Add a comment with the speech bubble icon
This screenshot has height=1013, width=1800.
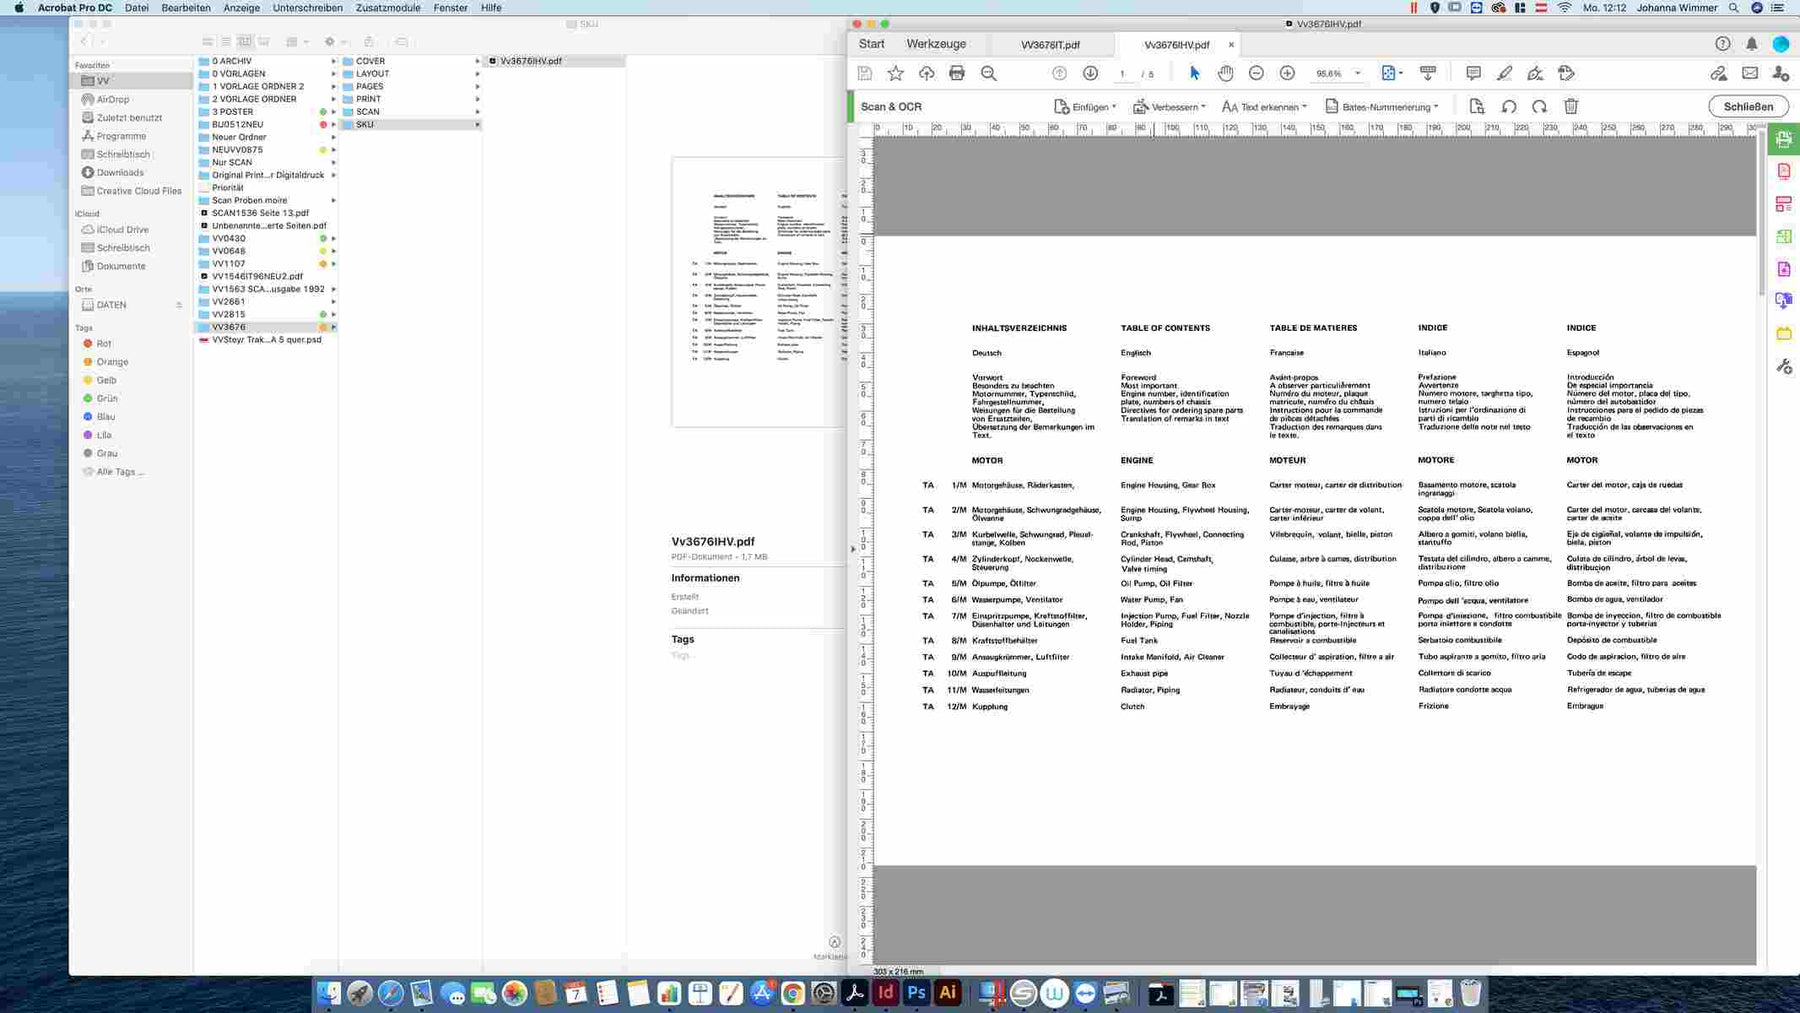point(1473,73)
